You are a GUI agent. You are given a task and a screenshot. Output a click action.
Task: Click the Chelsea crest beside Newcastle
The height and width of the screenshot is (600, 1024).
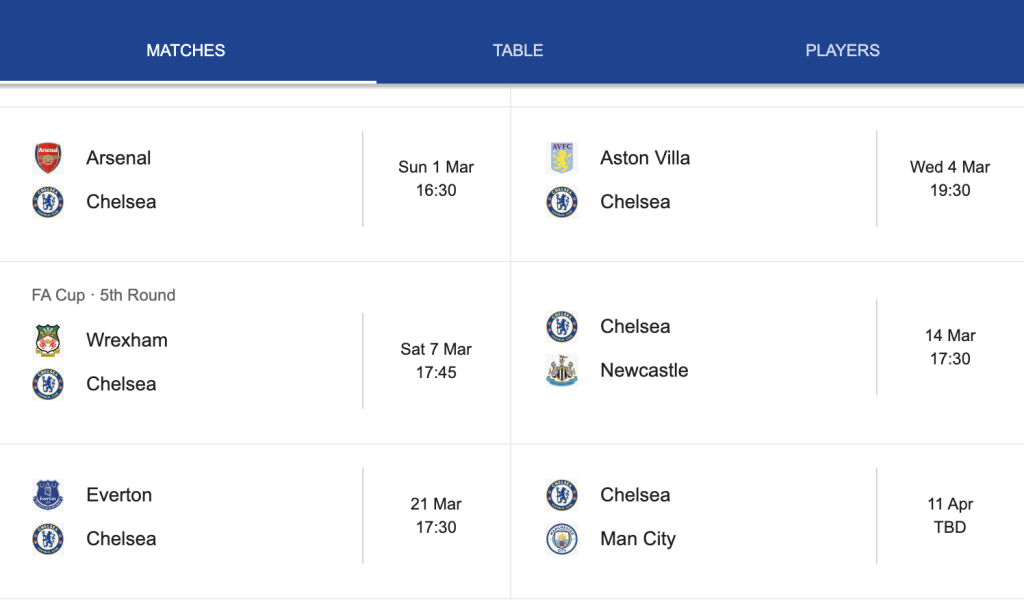562,326
